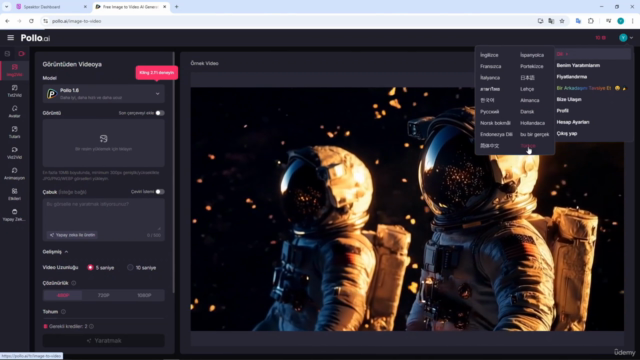Select Endonezya Dili language
The height and width of the screenshot is (360, 640).
(x=496, y=134)
